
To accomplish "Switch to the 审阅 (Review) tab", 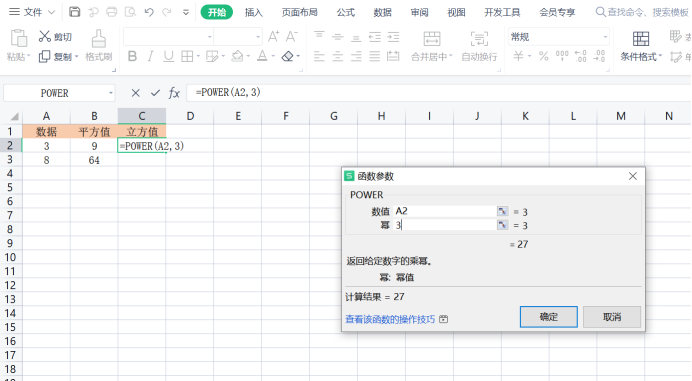I will [419, 12].
